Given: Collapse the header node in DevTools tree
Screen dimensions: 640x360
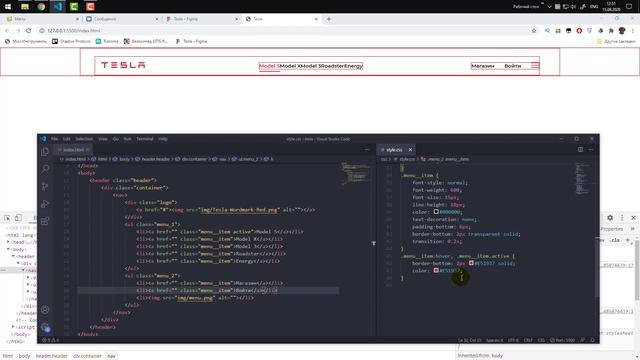Looking at the screenshot, I should point(13,256).
